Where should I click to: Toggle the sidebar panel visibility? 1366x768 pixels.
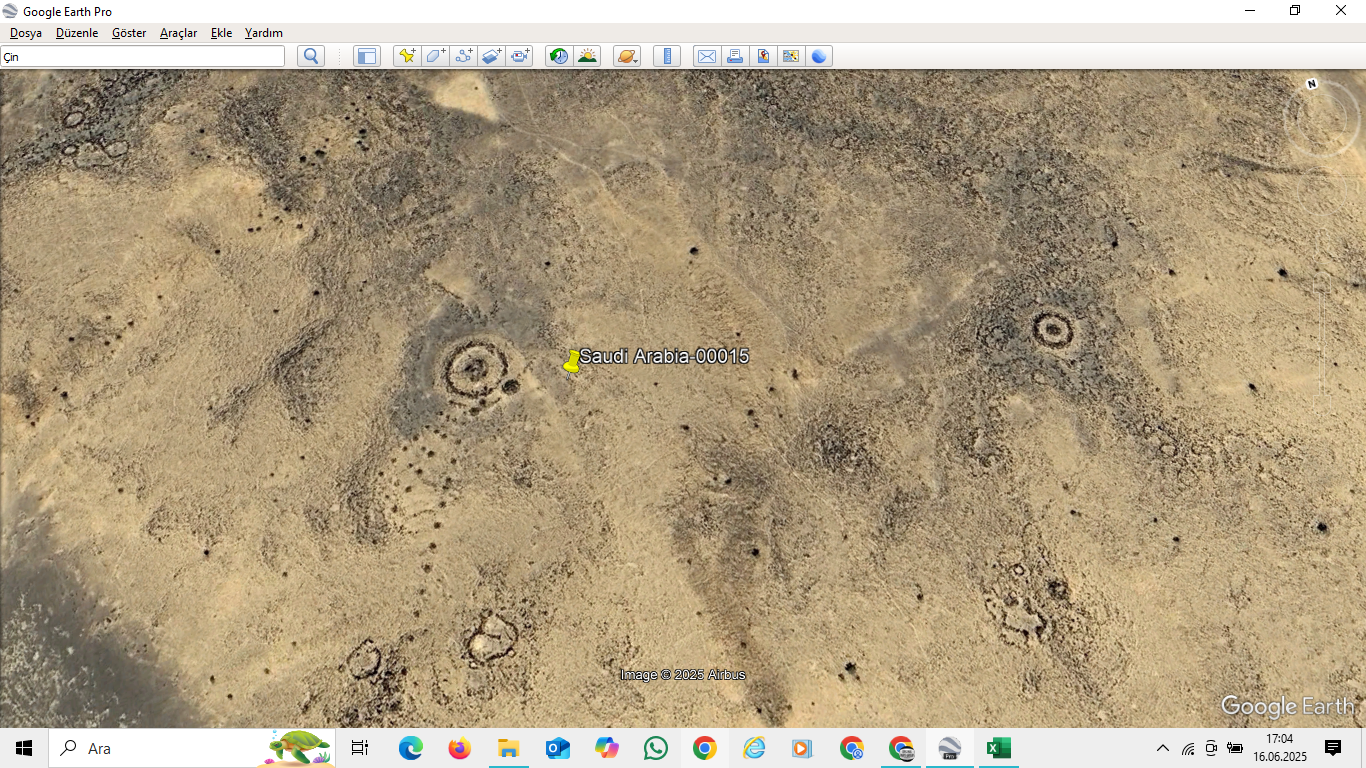(367, 56)
